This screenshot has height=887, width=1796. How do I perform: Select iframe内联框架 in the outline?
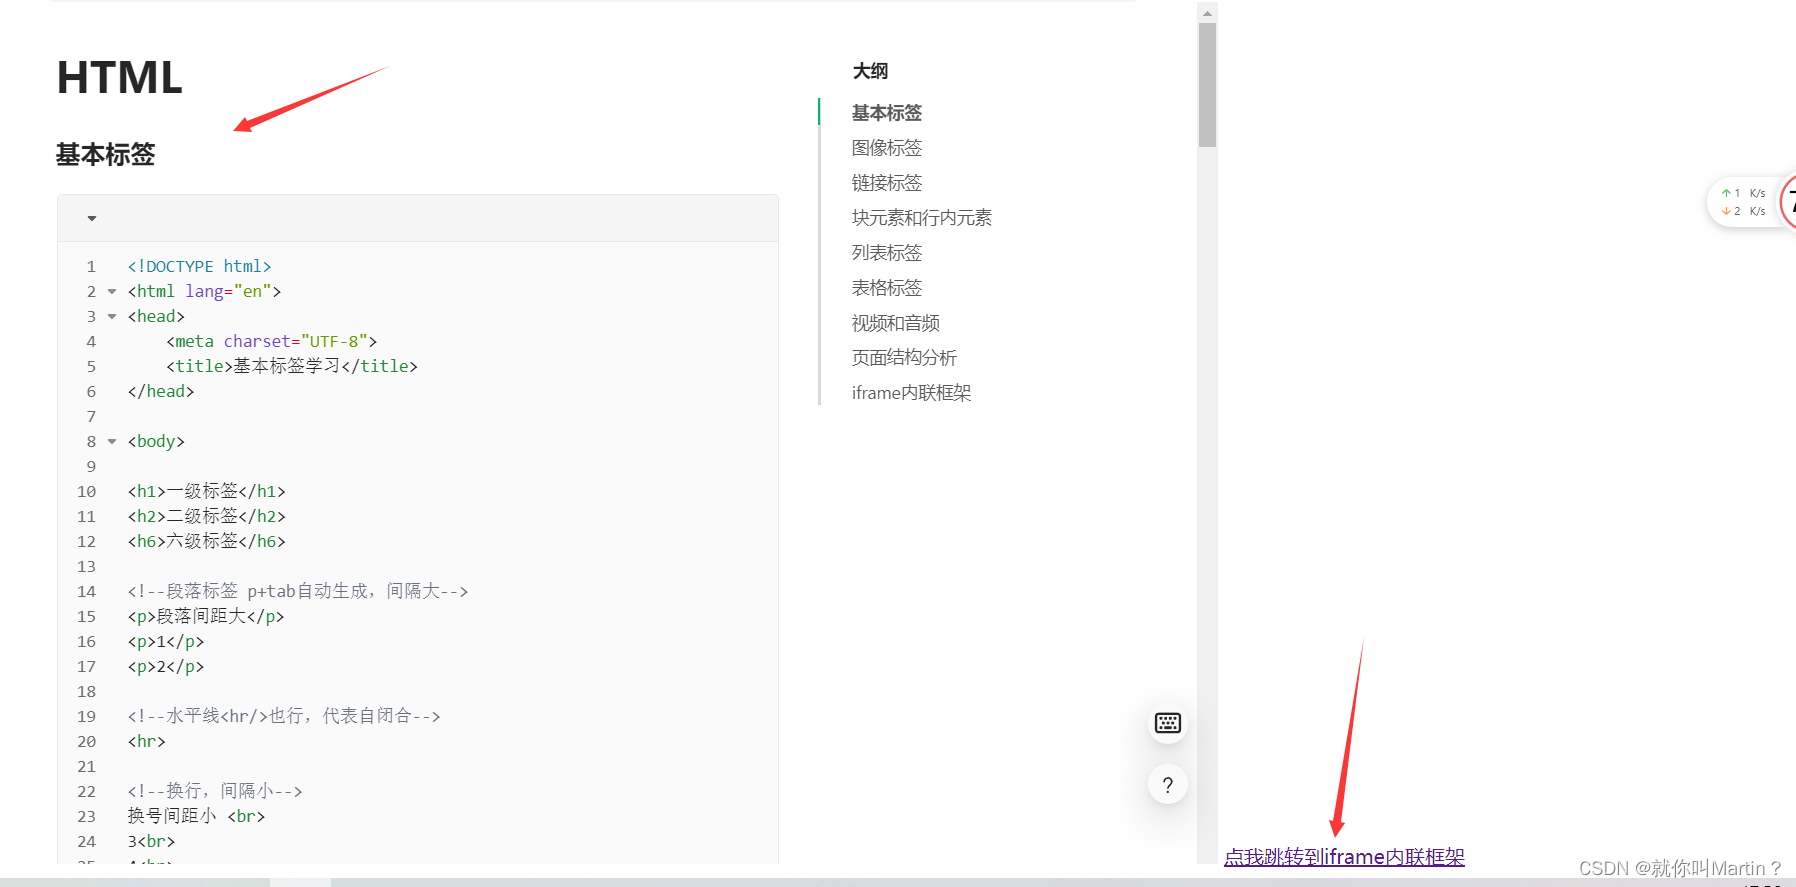click(x=911, y=393)
